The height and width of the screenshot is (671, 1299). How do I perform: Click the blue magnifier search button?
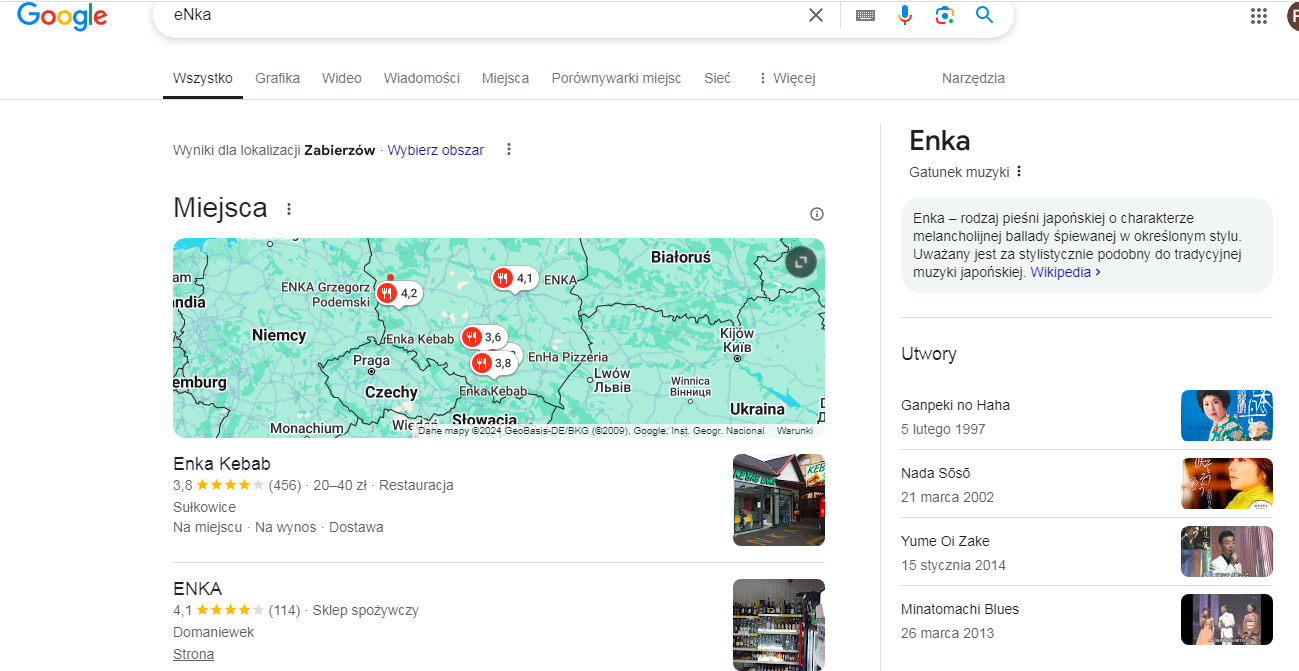pyautogui.click(x=985, y=15)
